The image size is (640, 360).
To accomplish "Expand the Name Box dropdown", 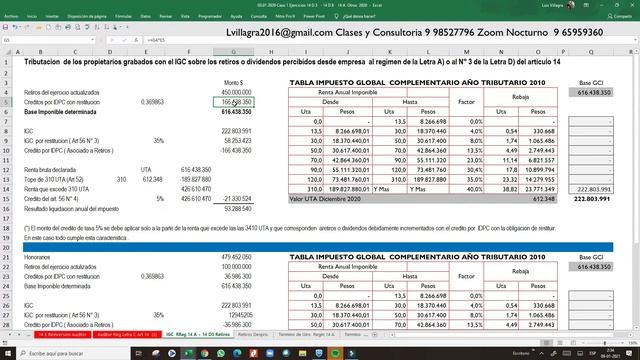I will (x=93, y=40).
